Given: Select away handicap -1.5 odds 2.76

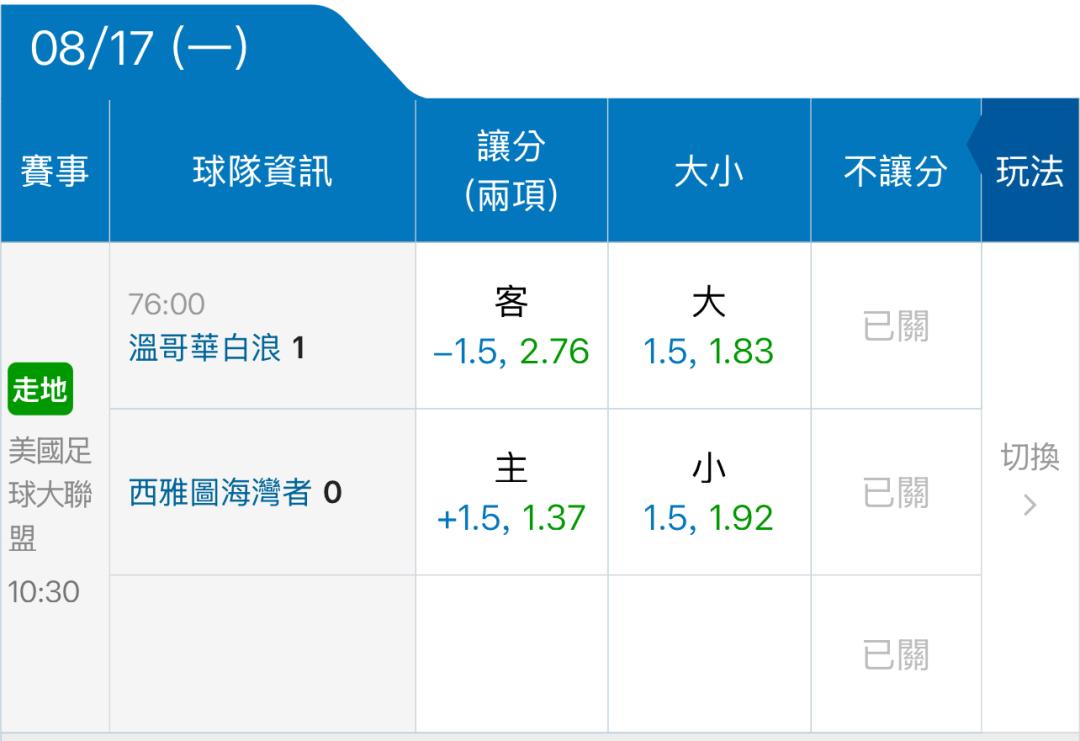Looking at the screenshot, I should point(511,326).
